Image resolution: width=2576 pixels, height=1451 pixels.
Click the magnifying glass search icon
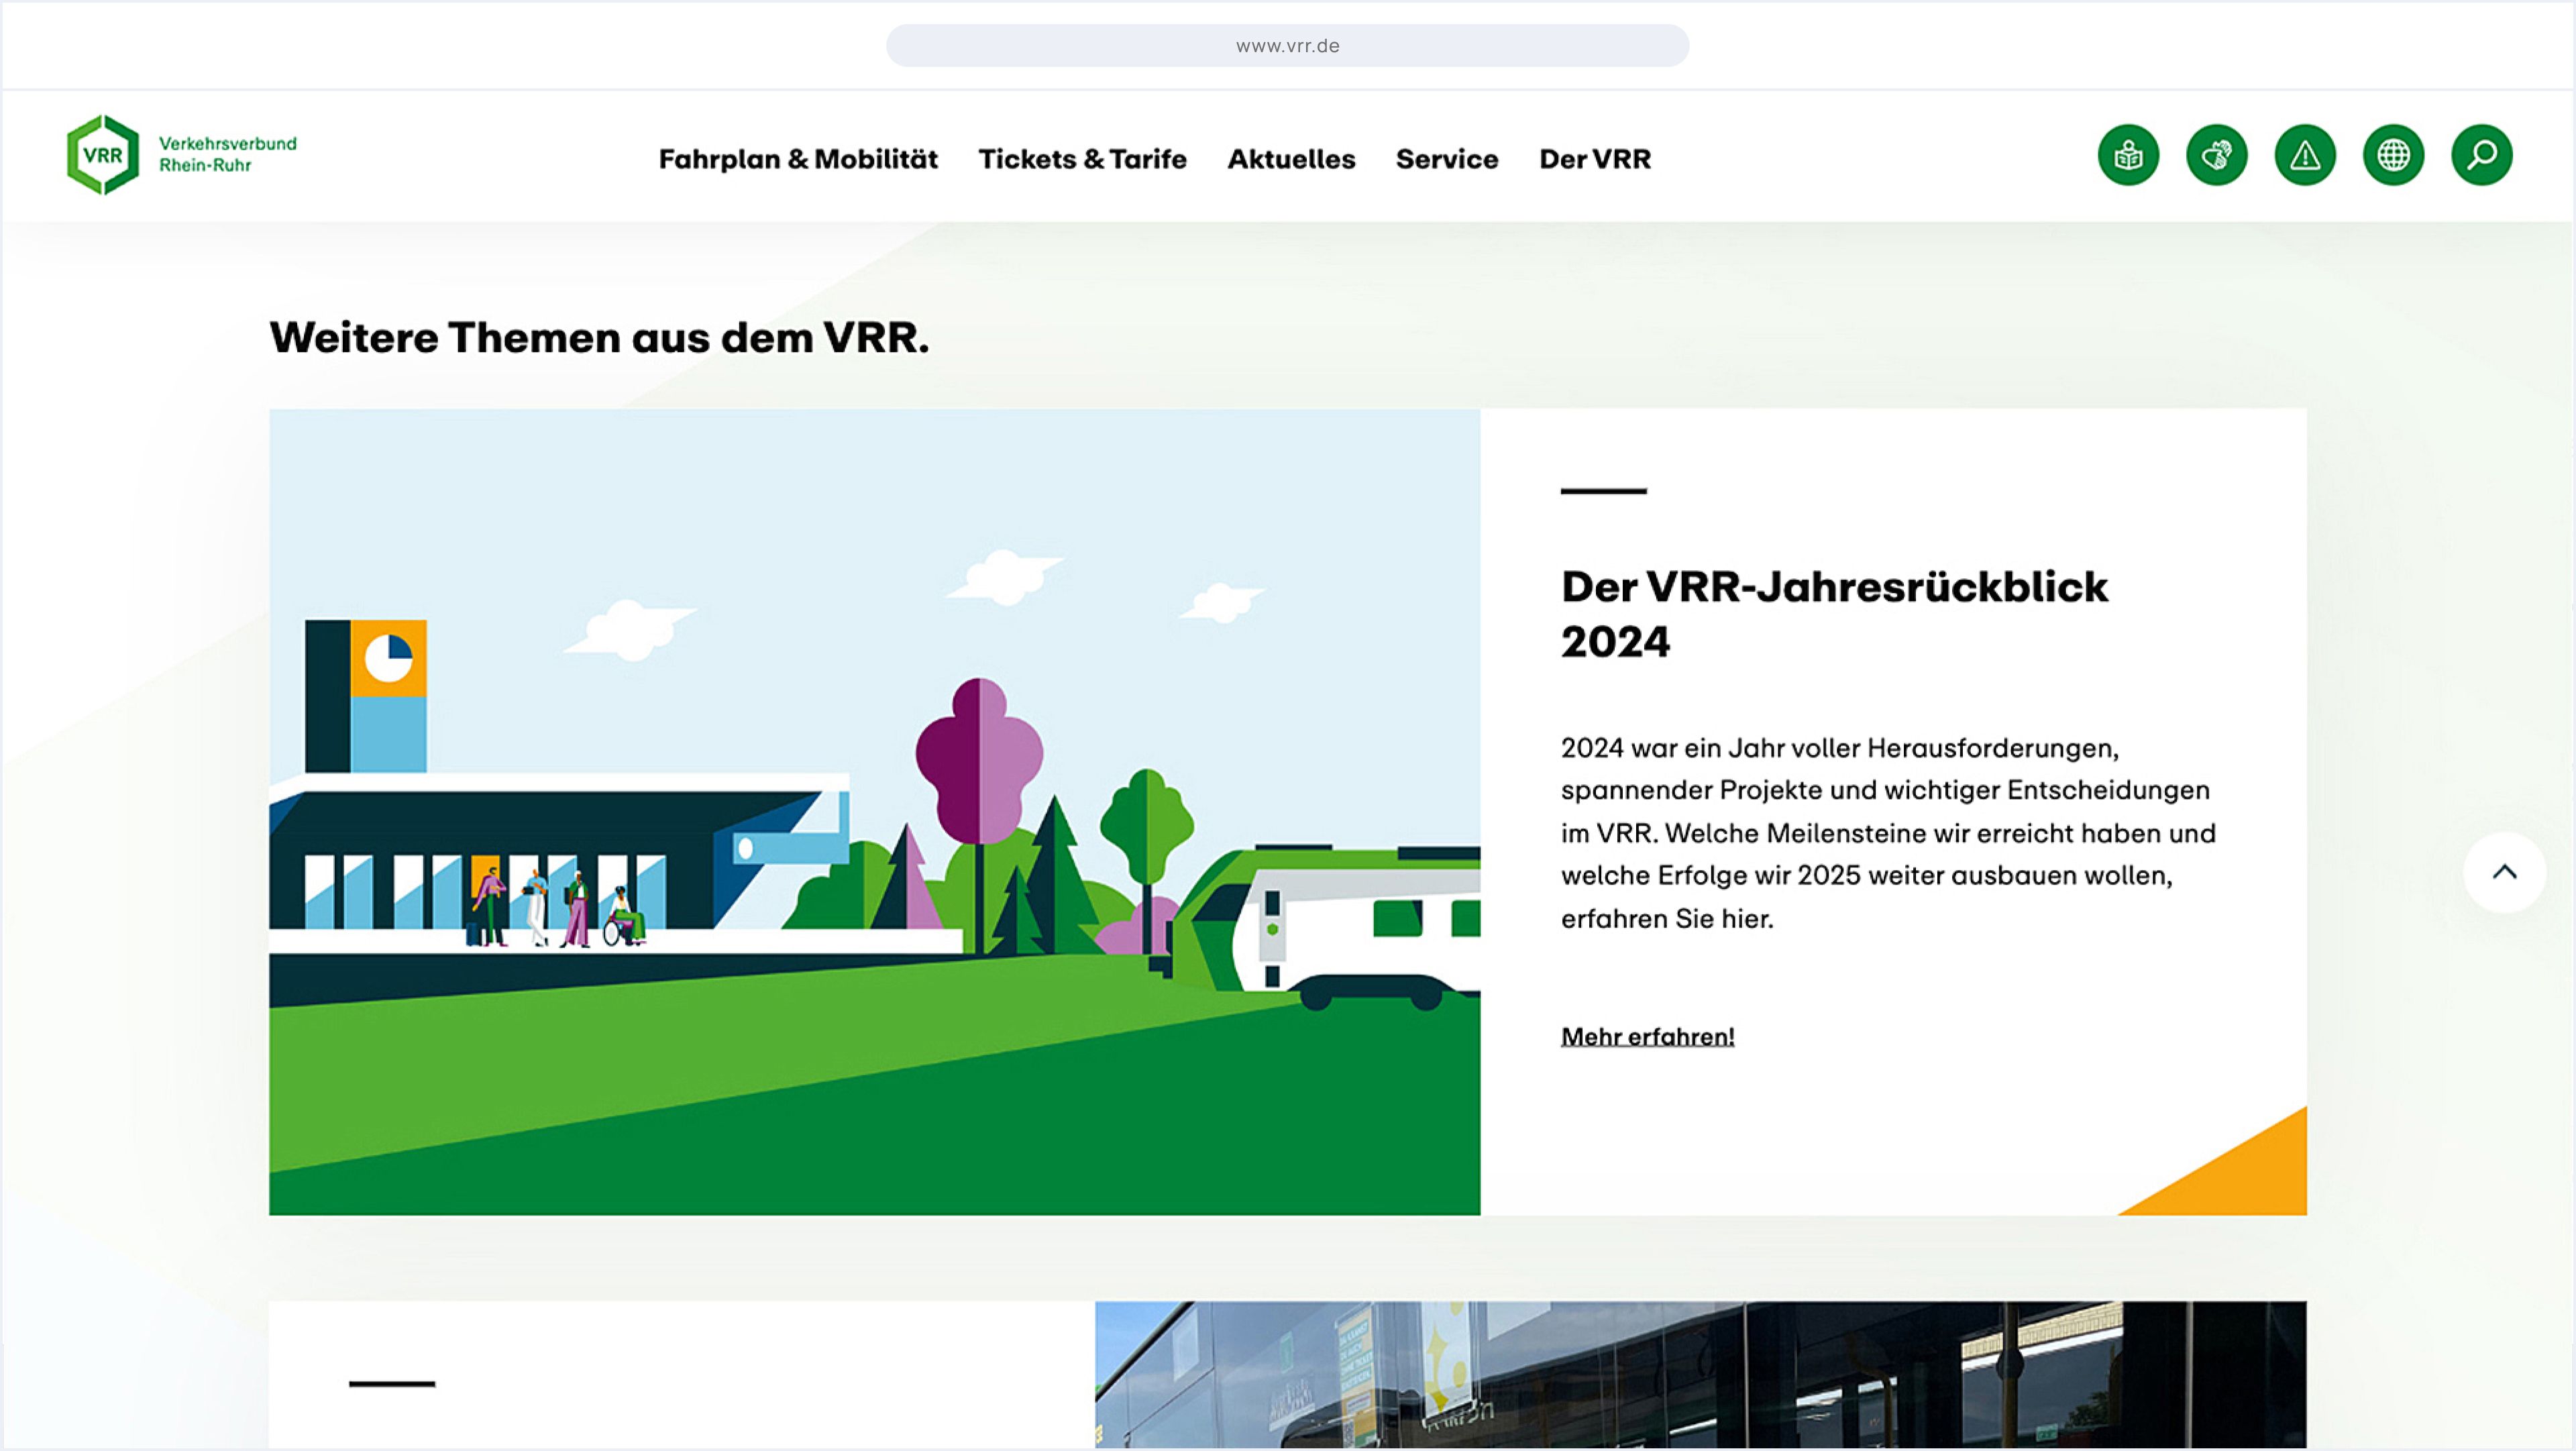click(x=2481, y=155)
